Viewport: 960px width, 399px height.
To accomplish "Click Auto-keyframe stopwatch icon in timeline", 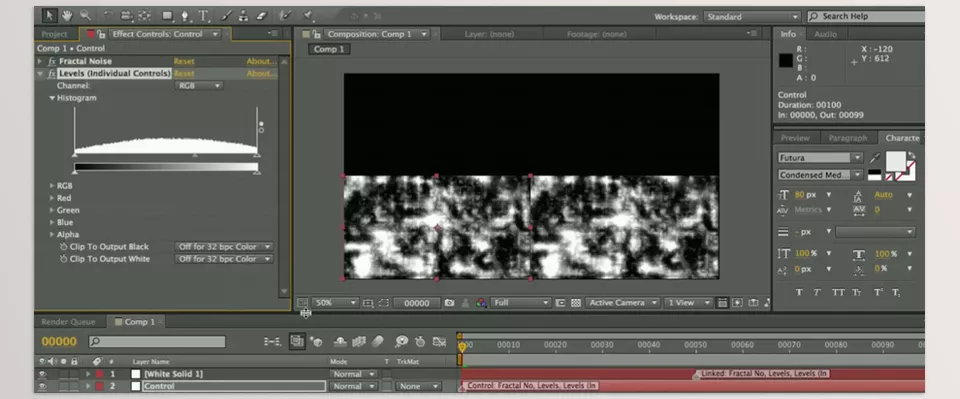I will 420,341.
